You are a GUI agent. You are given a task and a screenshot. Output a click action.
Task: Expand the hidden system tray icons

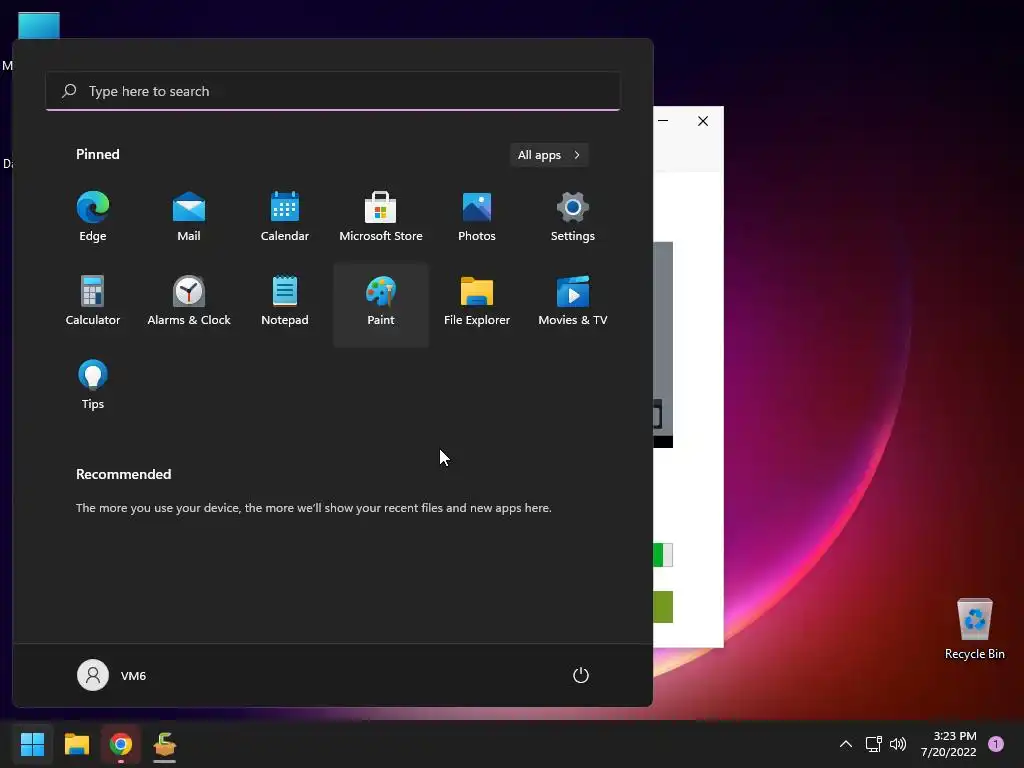click(x=846, y=744)
